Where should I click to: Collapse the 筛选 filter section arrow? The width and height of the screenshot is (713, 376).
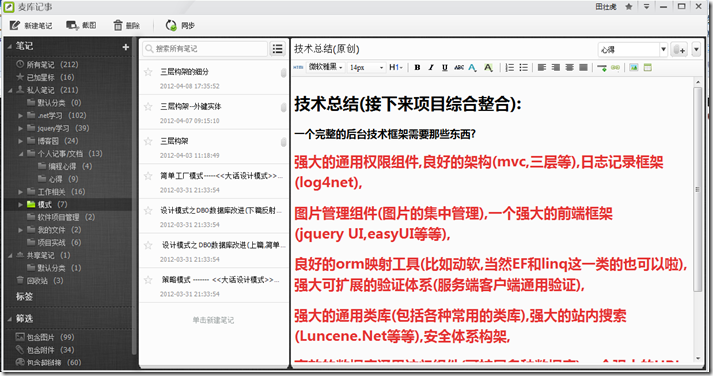click(10, 319)
